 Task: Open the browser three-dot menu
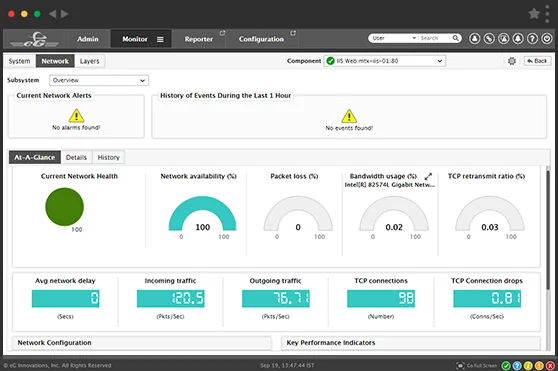[547, 14]
